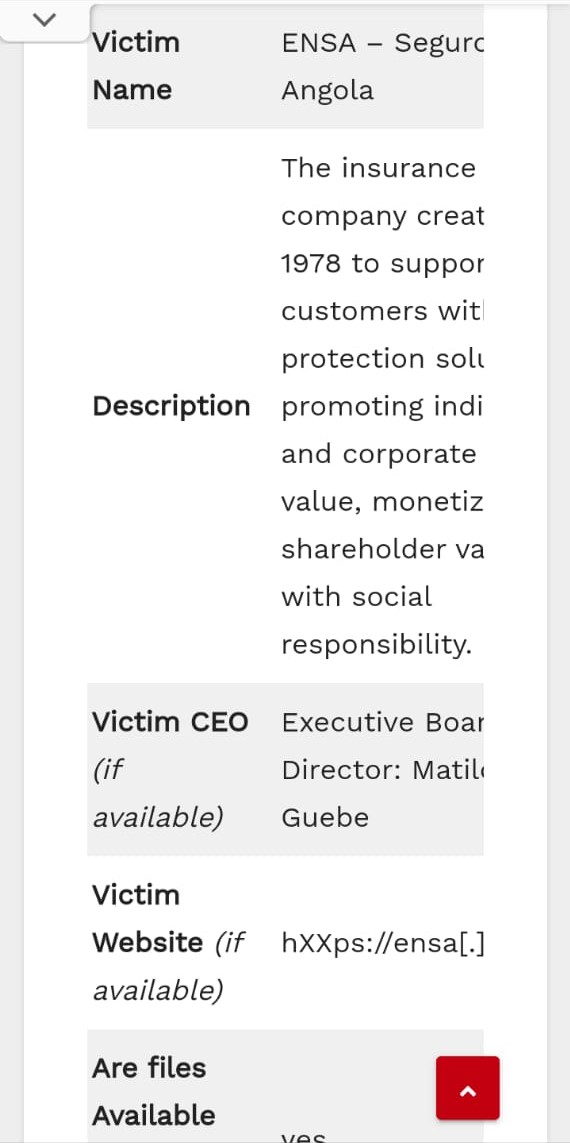Viewport: 570px width, 1143px height.
Task: Click "and corporate" in the description
Action: tap(378, 453)
